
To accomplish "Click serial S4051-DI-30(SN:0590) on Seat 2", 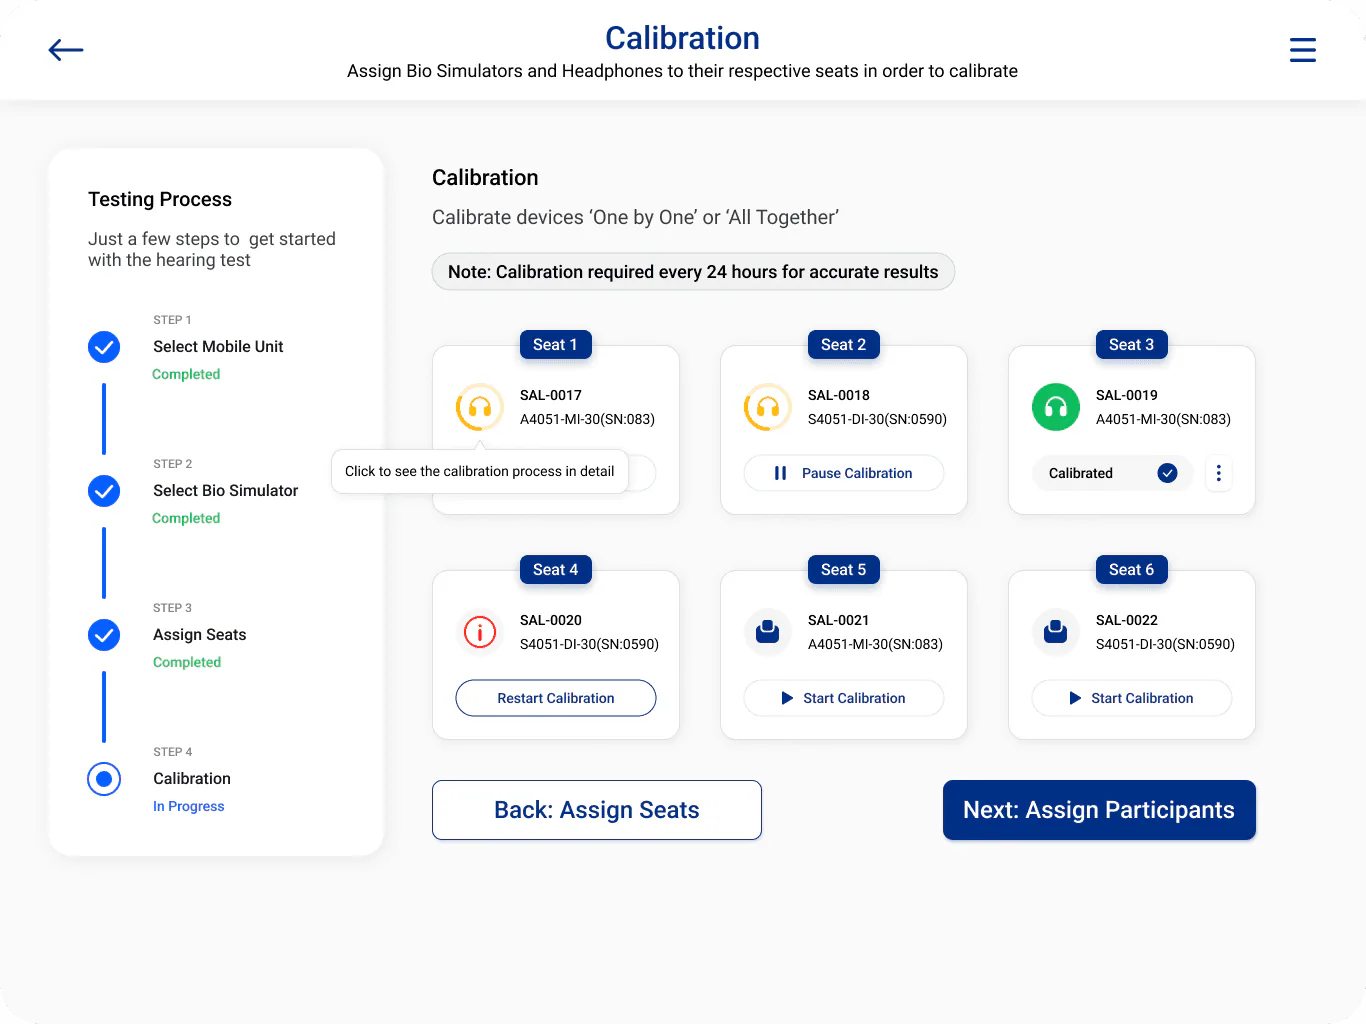I will point(877,419).
